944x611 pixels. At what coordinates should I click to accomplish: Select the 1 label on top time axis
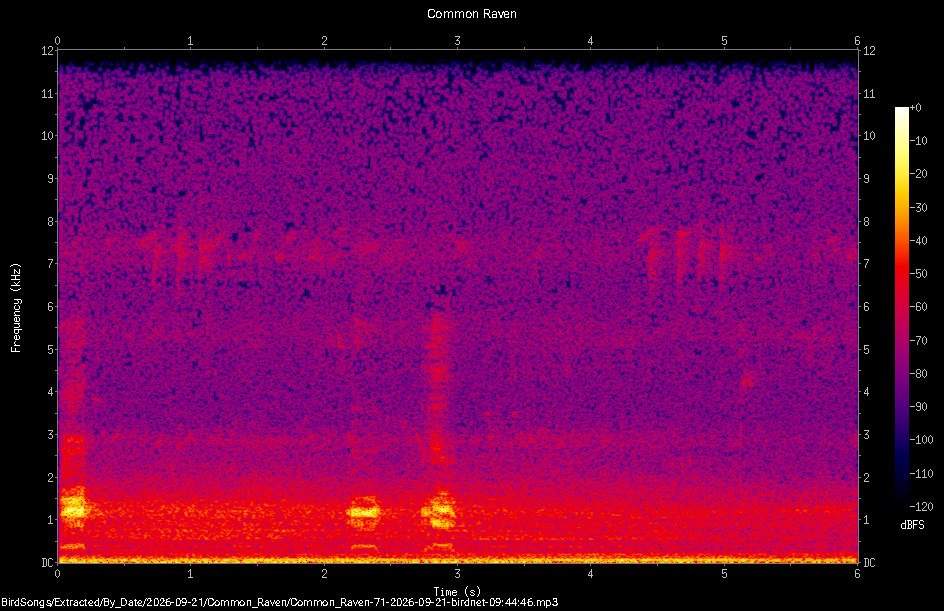click(190, 41)
